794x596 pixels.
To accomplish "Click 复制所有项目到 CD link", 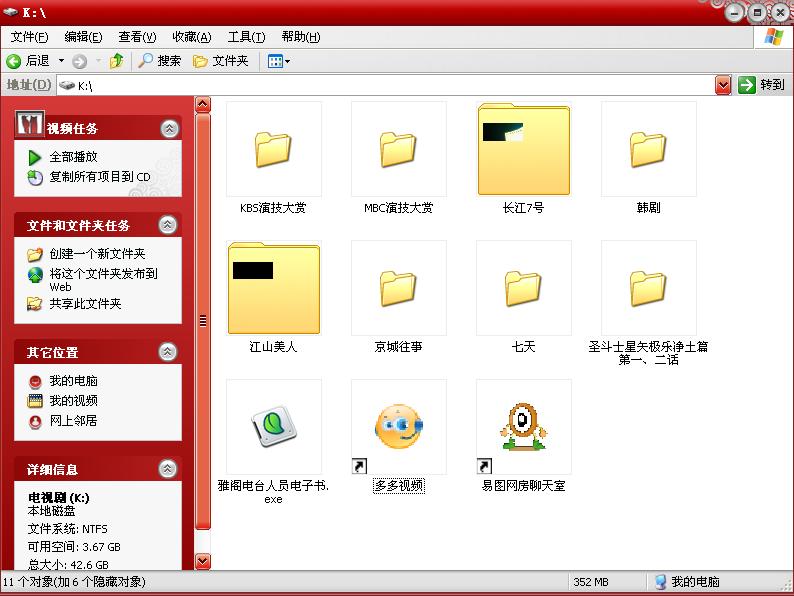I will [100, 177].
